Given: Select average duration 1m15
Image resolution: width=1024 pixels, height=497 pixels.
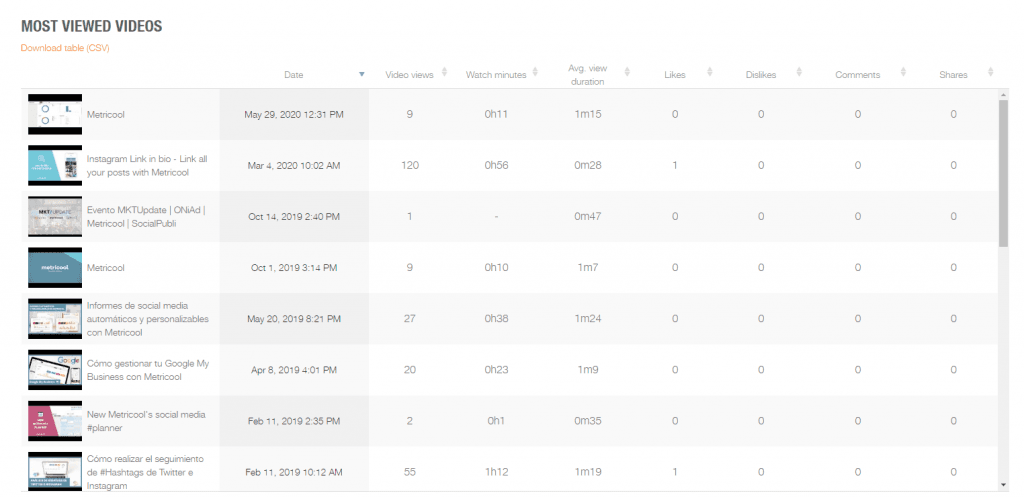Looking at the screenshot, I should [588, 114].
